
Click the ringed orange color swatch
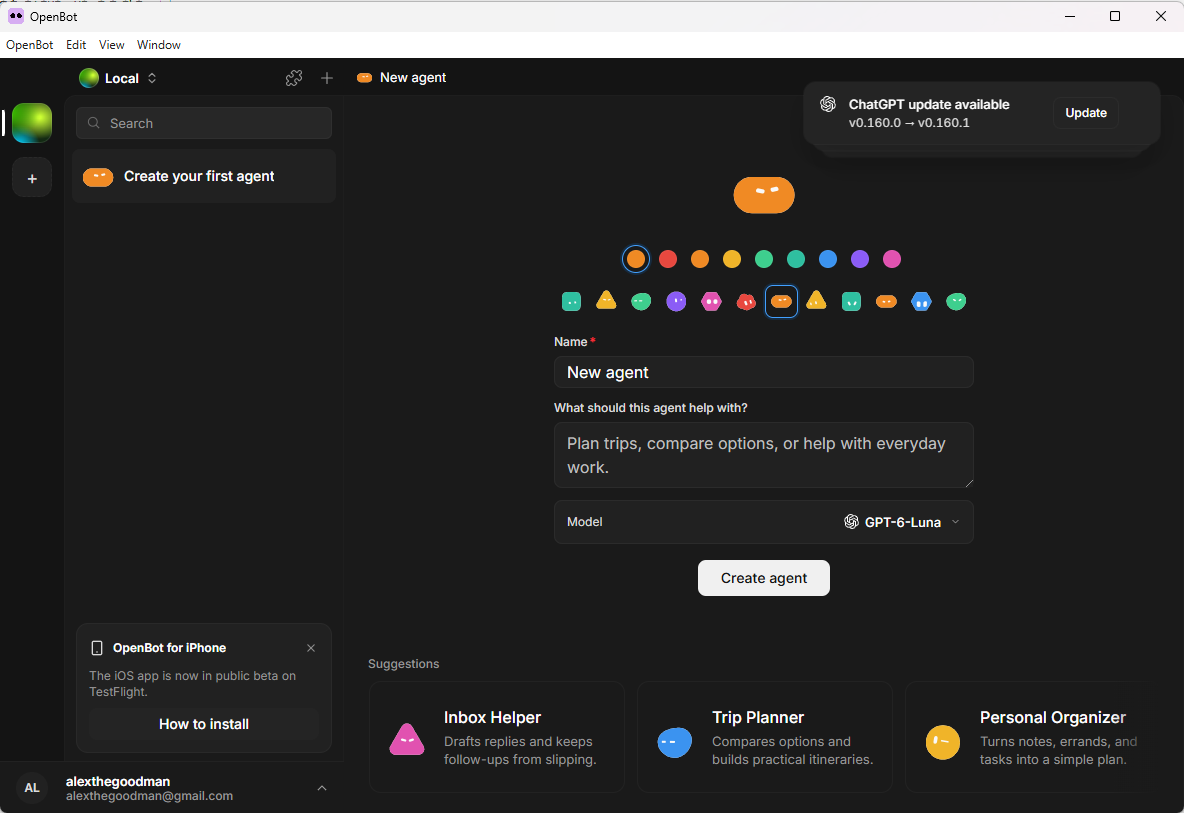point(636,259)
